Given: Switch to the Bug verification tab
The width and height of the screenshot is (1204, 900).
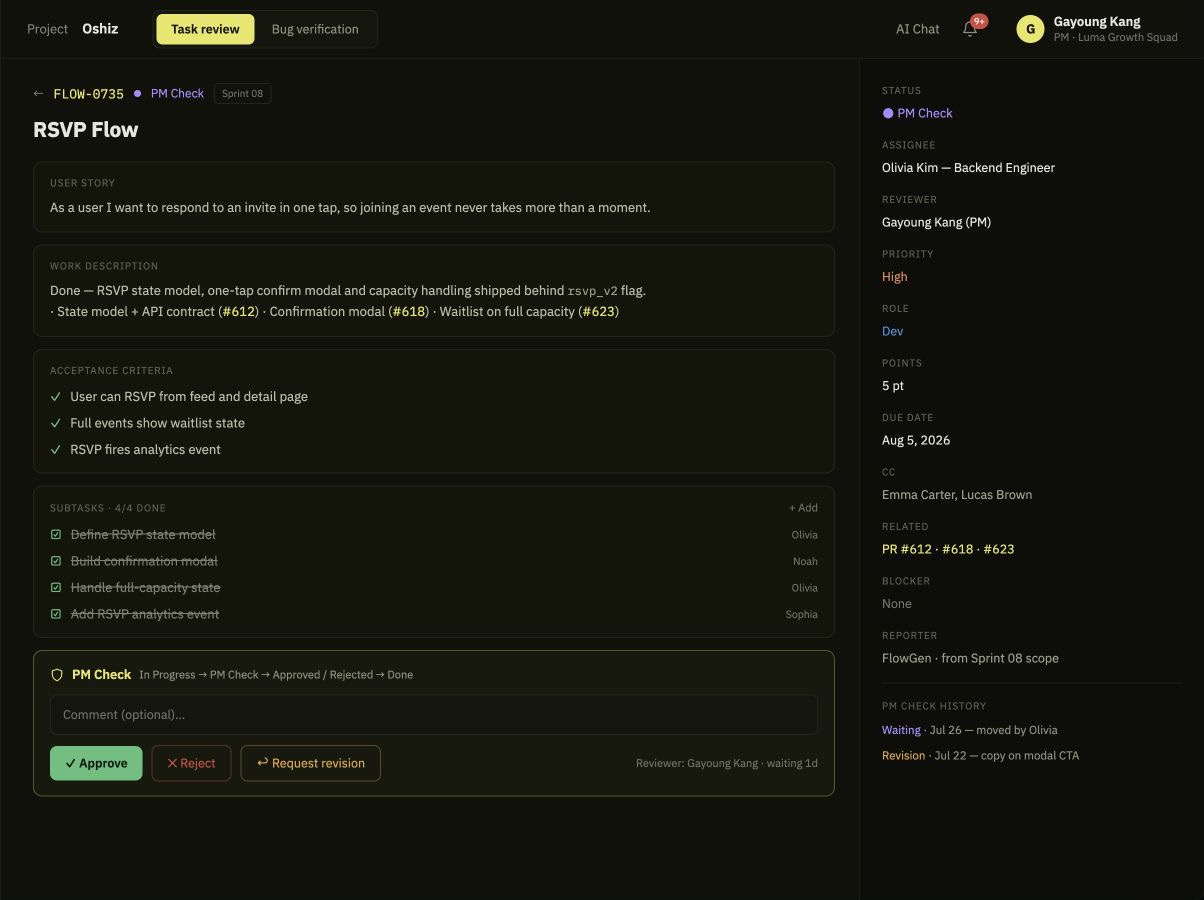Looking at the screenshot, I should click(x=315, y=29).
